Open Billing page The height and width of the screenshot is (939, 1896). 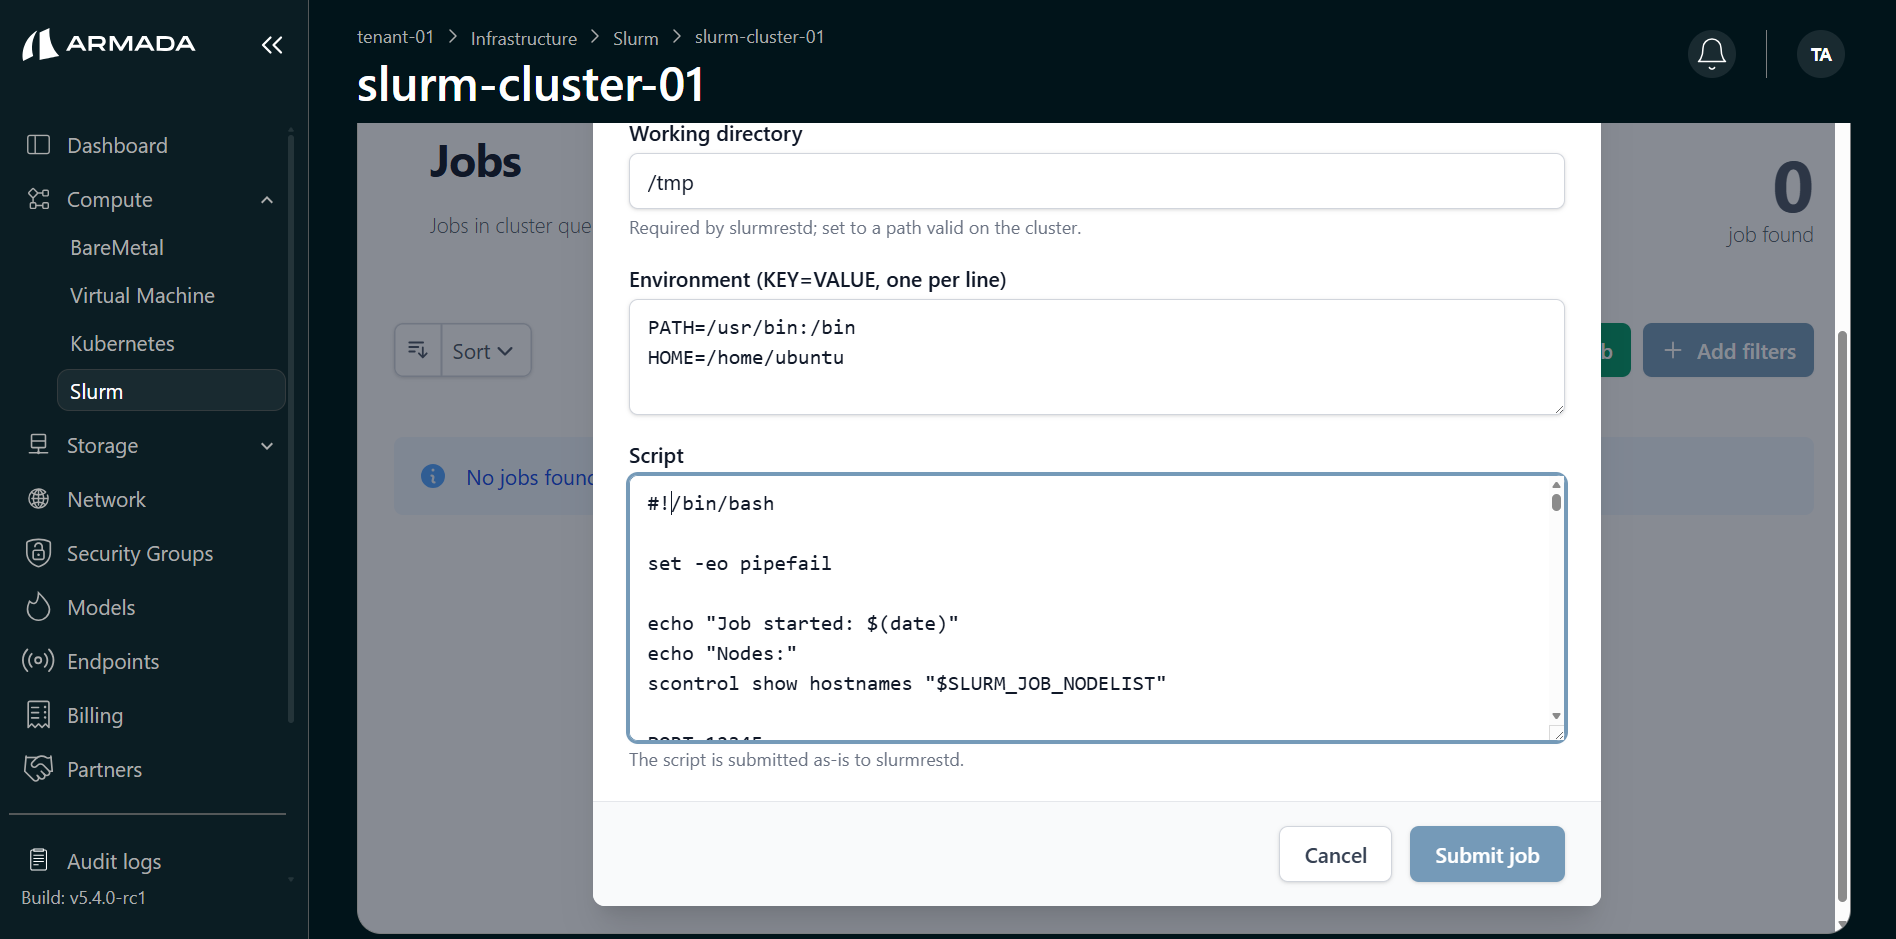coord(95,716)
